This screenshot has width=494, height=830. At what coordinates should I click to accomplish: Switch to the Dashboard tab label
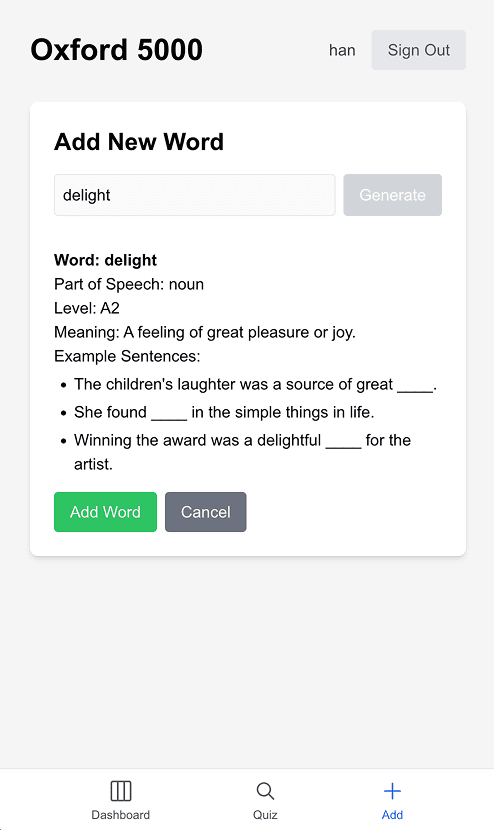121,815
